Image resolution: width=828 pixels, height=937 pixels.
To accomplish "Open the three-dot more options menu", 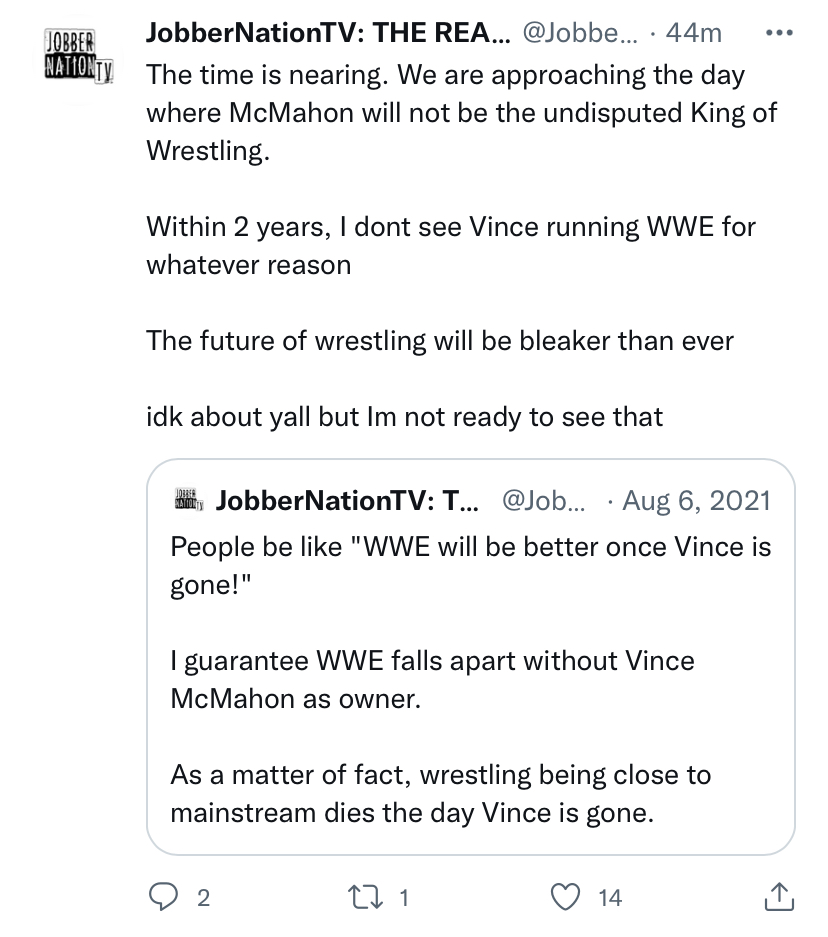I will pos(778,33).
